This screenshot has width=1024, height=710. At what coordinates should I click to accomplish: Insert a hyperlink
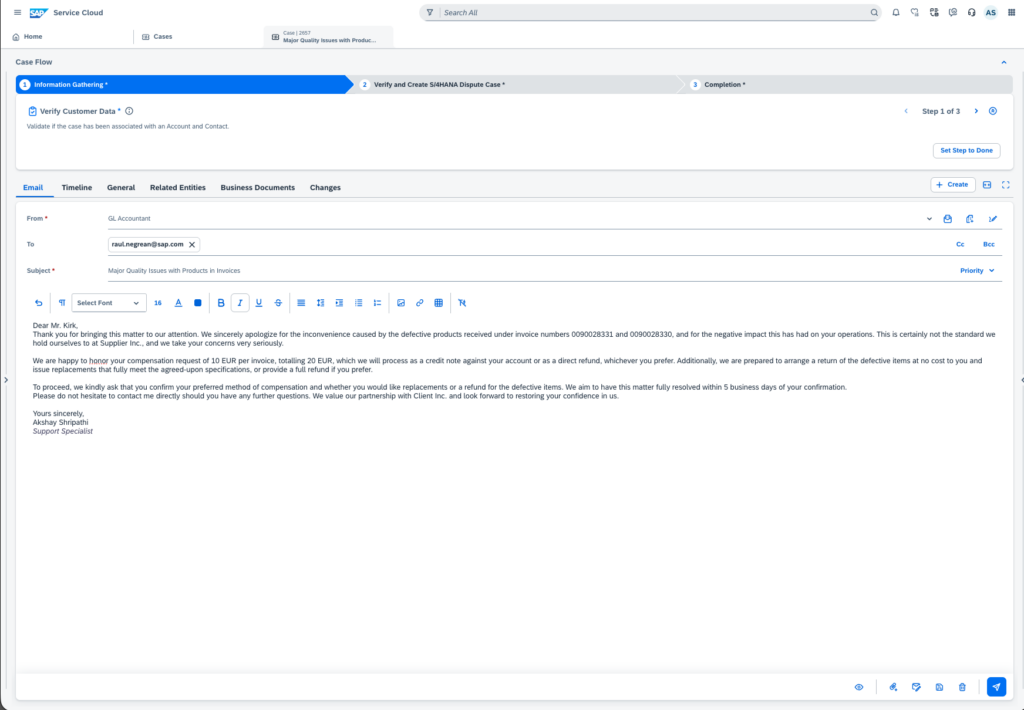[x=419, y=302]
